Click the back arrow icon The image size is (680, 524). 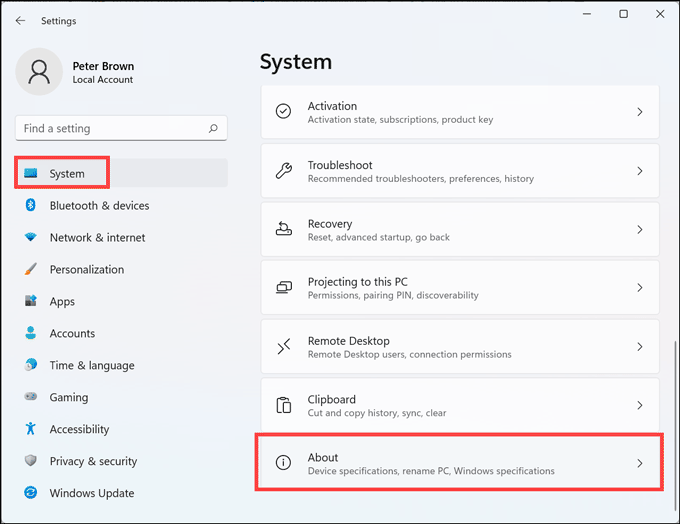pyautogui.click(x=20, y=20)
